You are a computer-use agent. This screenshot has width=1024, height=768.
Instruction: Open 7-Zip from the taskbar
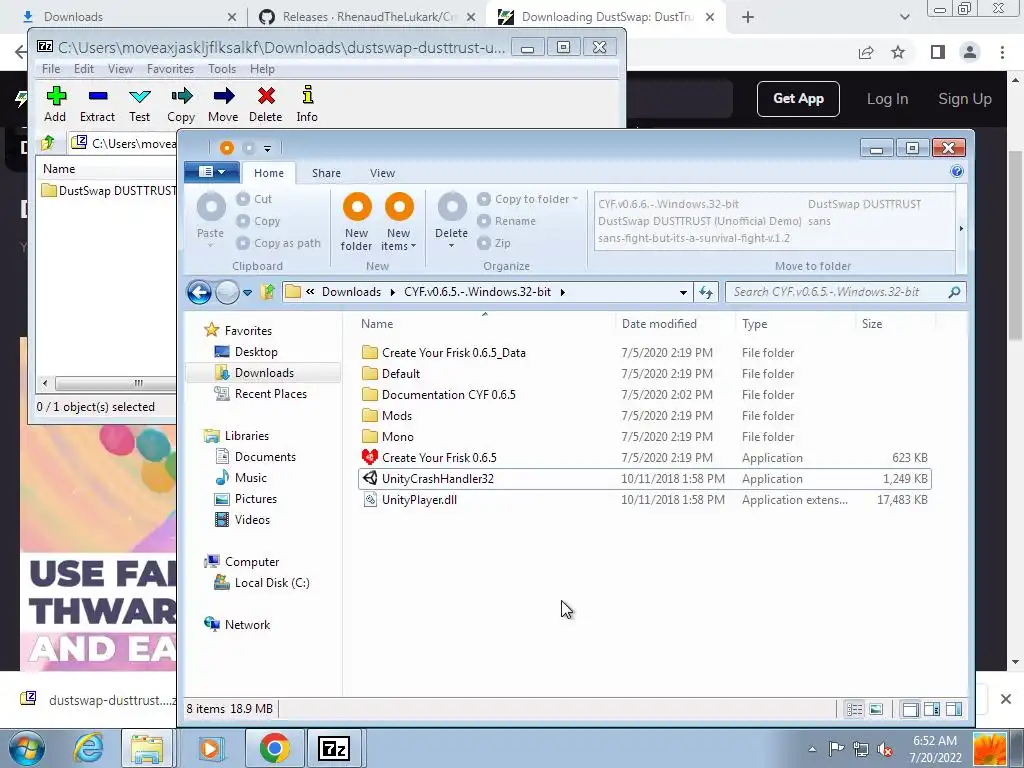[334, 748]
